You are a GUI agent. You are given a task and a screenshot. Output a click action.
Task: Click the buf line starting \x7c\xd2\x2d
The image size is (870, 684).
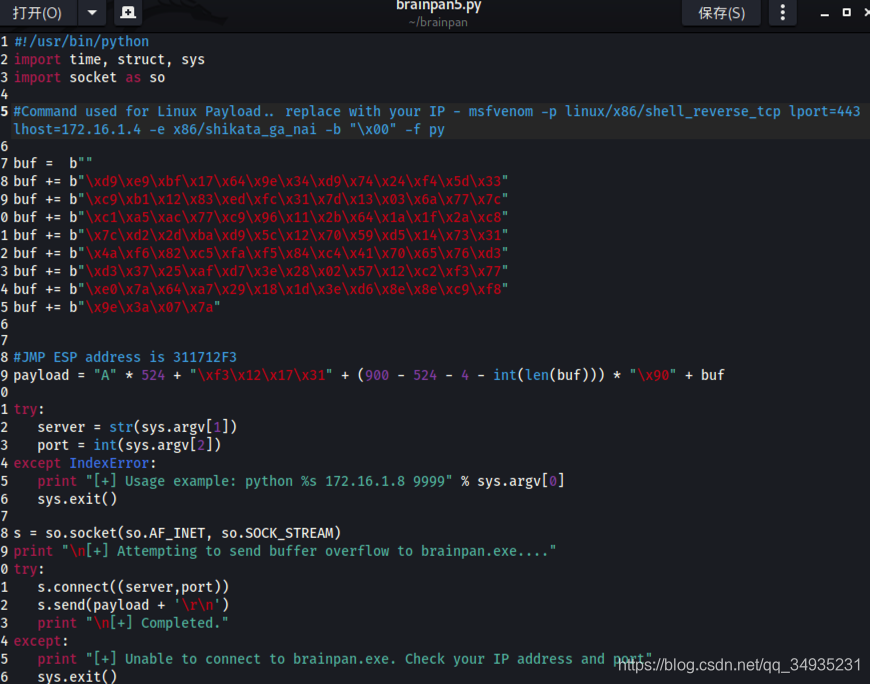261,235
